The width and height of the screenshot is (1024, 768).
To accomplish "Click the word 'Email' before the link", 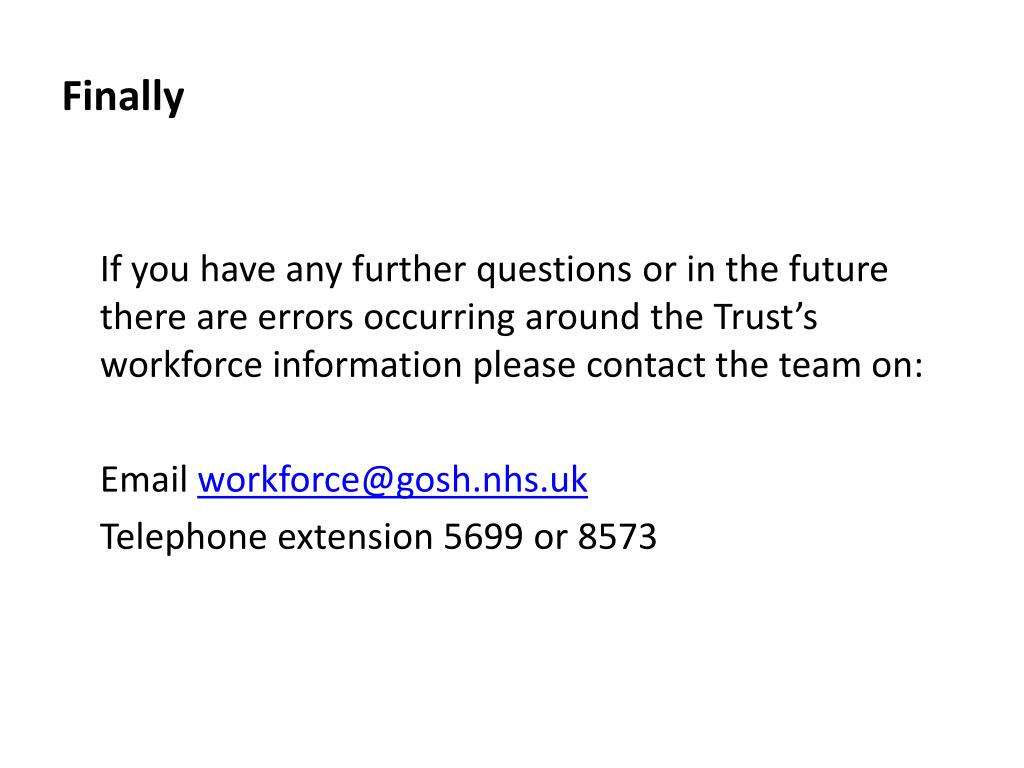I will pyautogui.click(x=144, y=479).
